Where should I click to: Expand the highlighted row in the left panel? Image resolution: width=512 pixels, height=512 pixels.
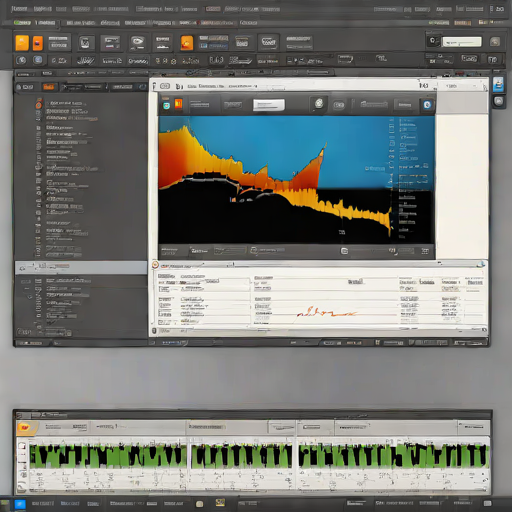click(81, 267)
